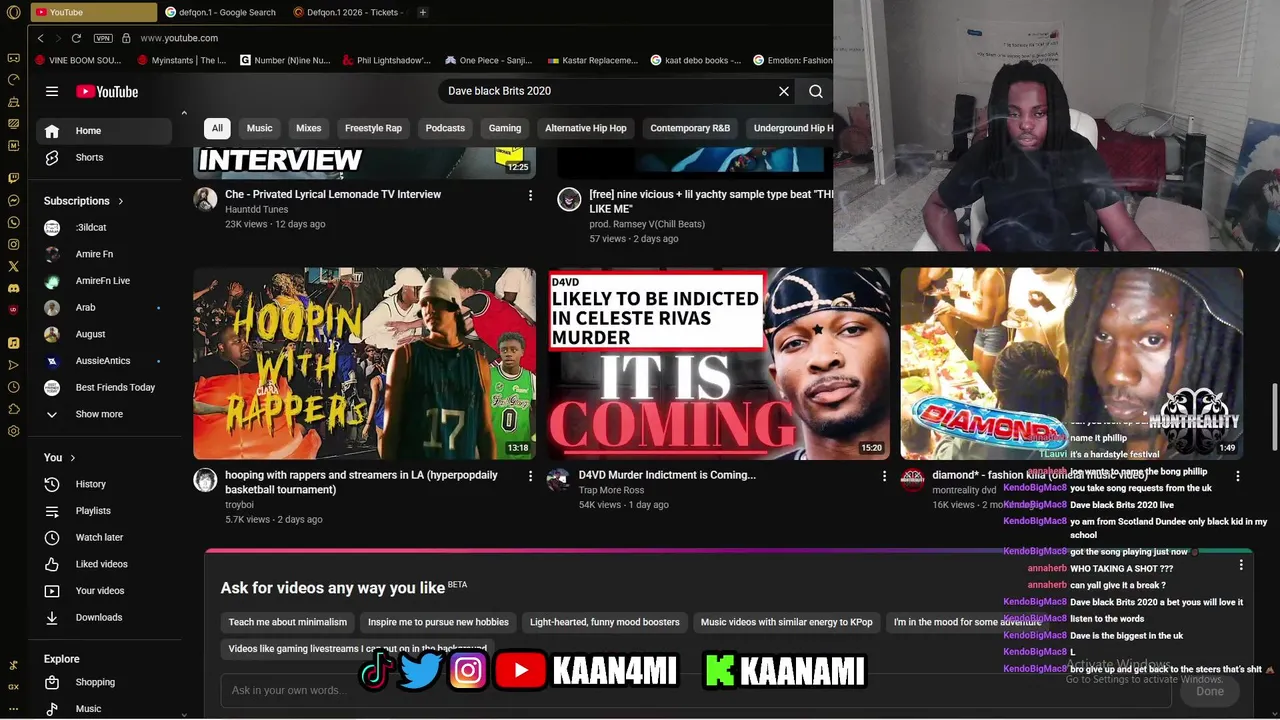Open Downloads in sidebar
Image resolution: width=1280 pixels, height=720 pixels.
105,618
